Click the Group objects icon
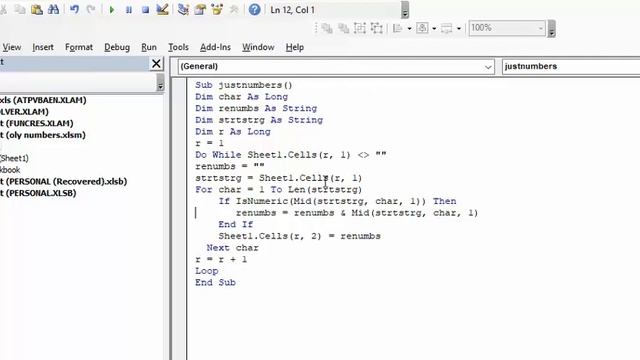 click(360, 28)
